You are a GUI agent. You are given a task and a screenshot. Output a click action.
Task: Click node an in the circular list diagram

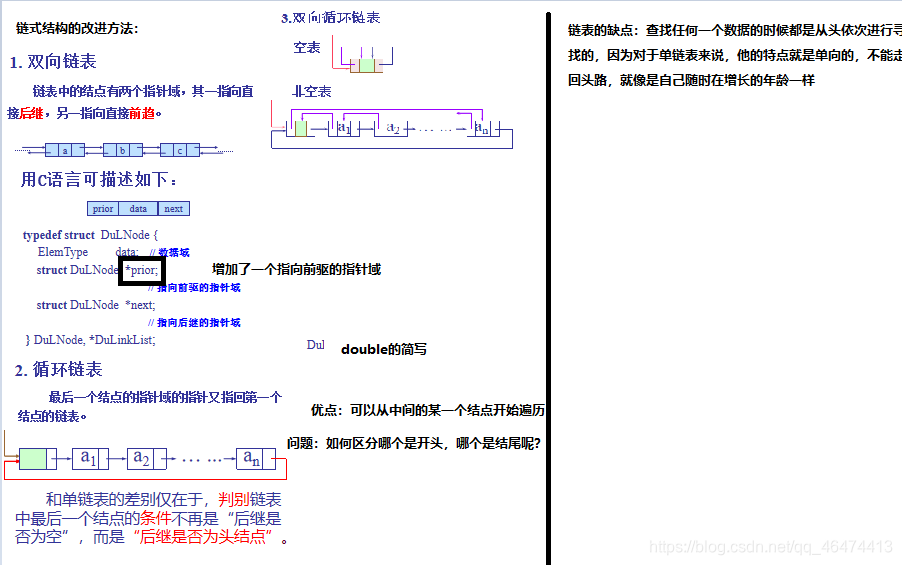(256, 459)
